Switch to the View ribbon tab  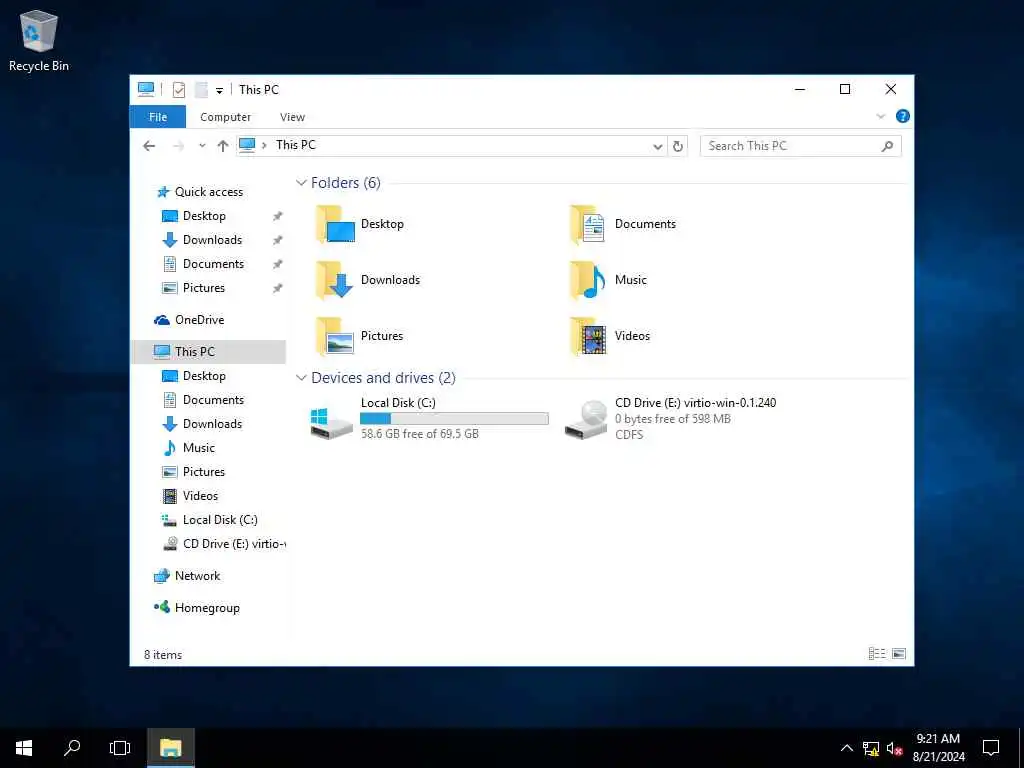tap(292, 117)
